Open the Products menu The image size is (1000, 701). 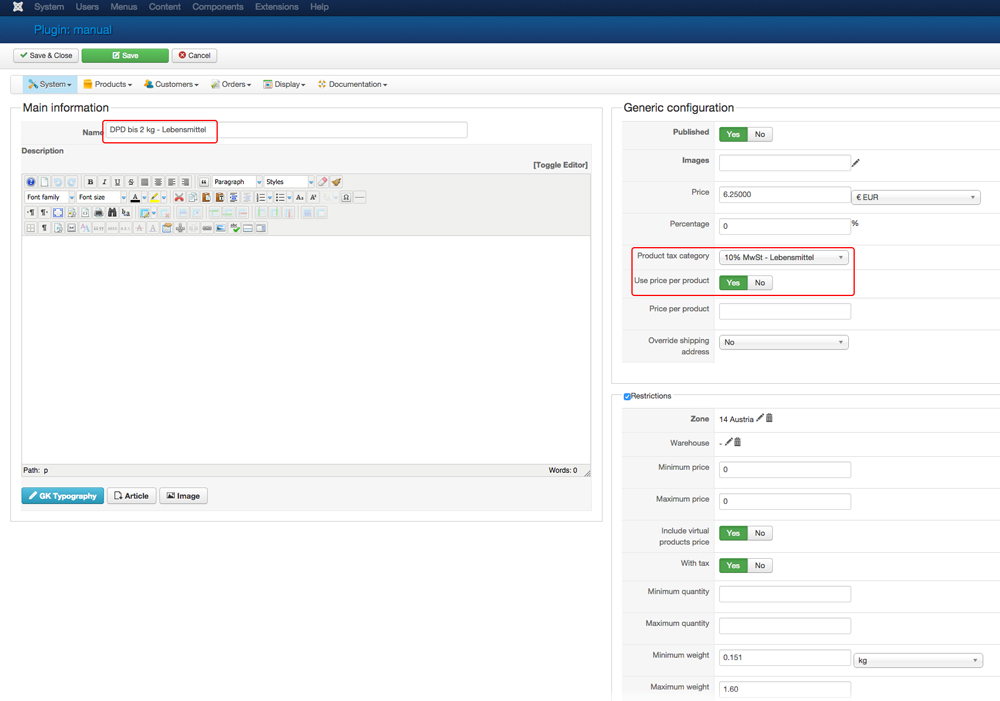[108, 84]
